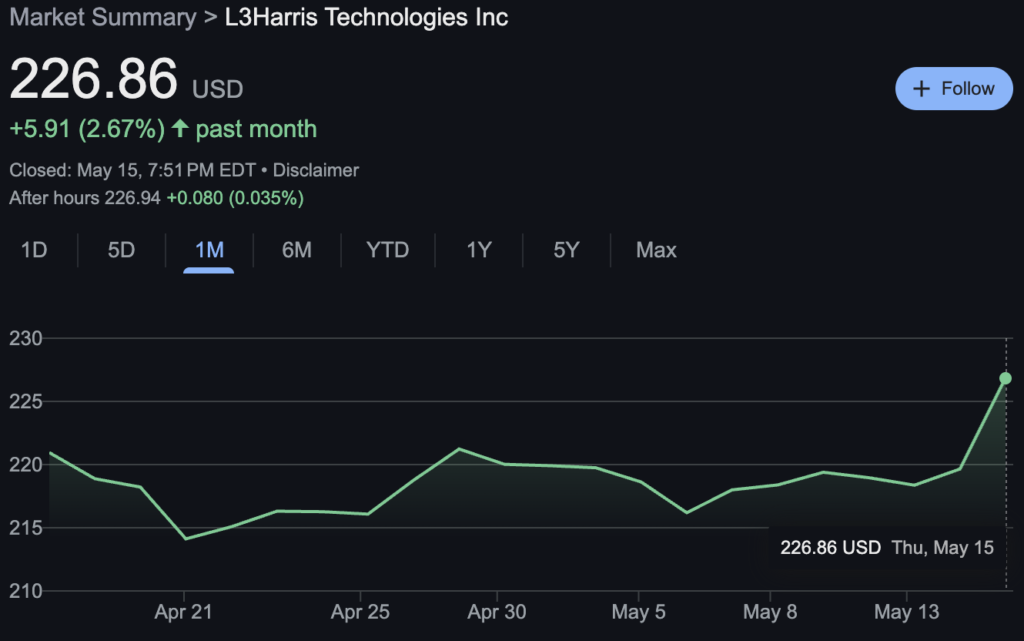Viewport: 1024px width, 641px height.
Task: Click the green up arrow beside past month
Action: [180, 128]
